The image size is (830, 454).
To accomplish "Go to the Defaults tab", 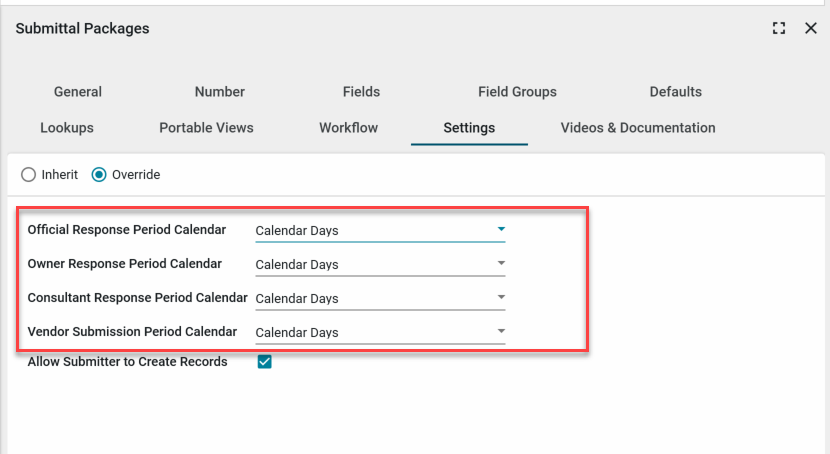I will click(x=676, y=92).
